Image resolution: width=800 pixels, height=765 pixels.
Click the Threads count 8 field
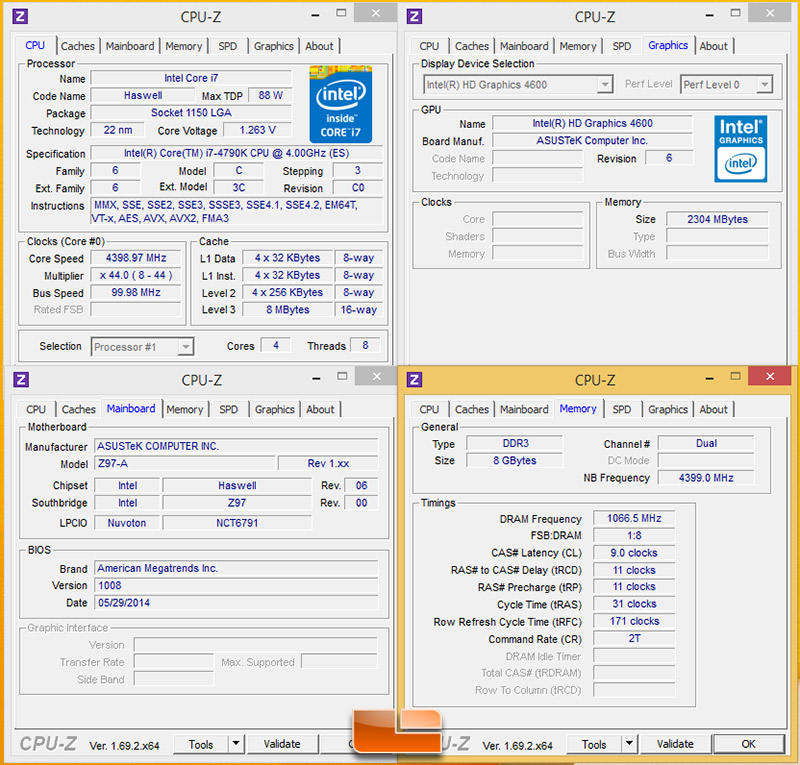coord(365,346)
